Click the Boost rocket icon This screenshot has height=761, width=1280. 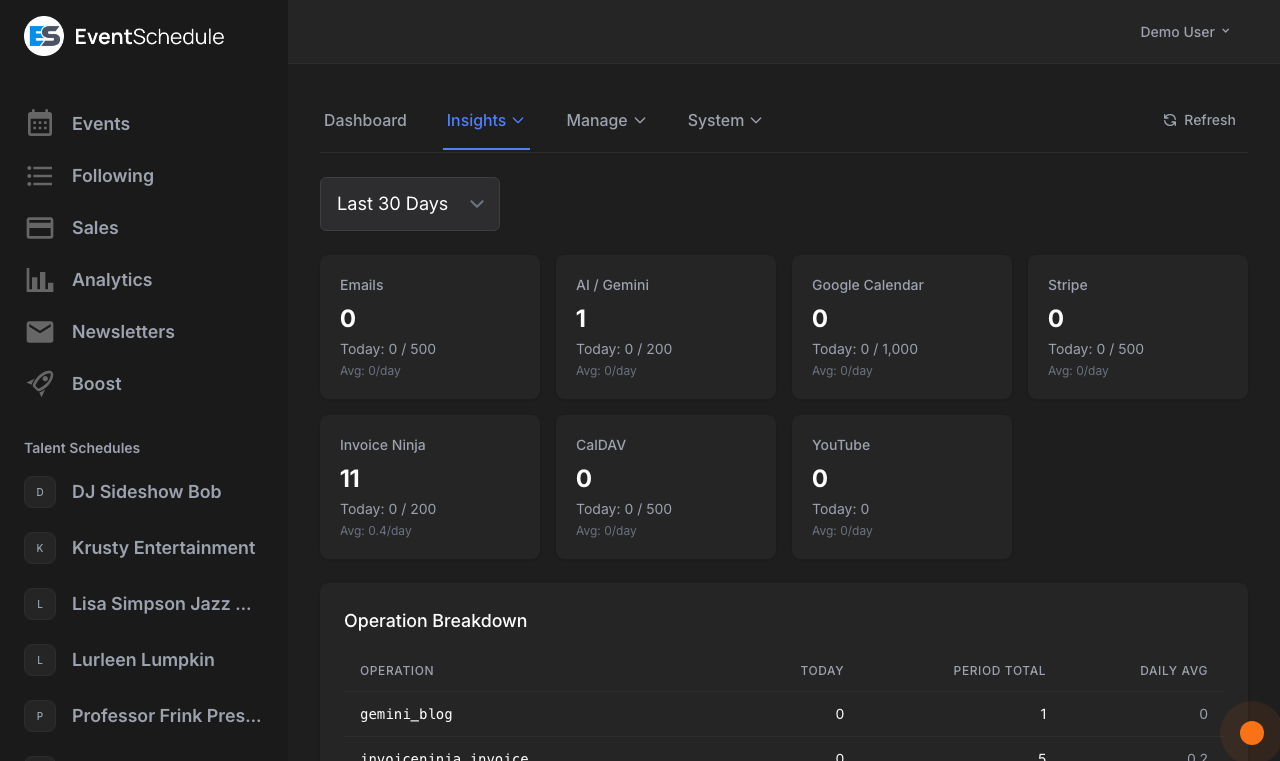(40, 384)
